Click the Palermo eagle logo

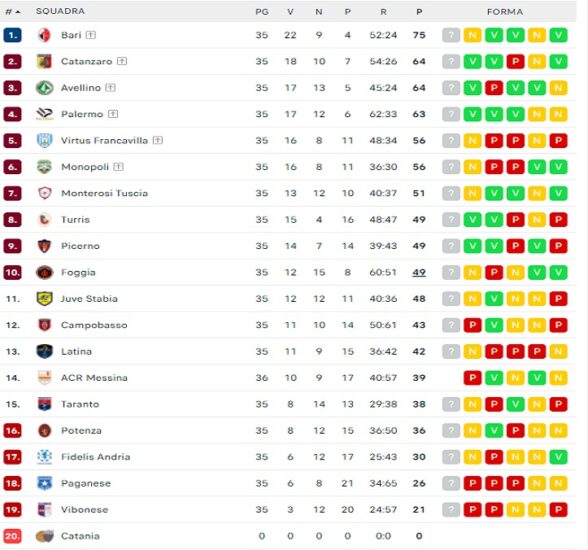coord(44,114)
